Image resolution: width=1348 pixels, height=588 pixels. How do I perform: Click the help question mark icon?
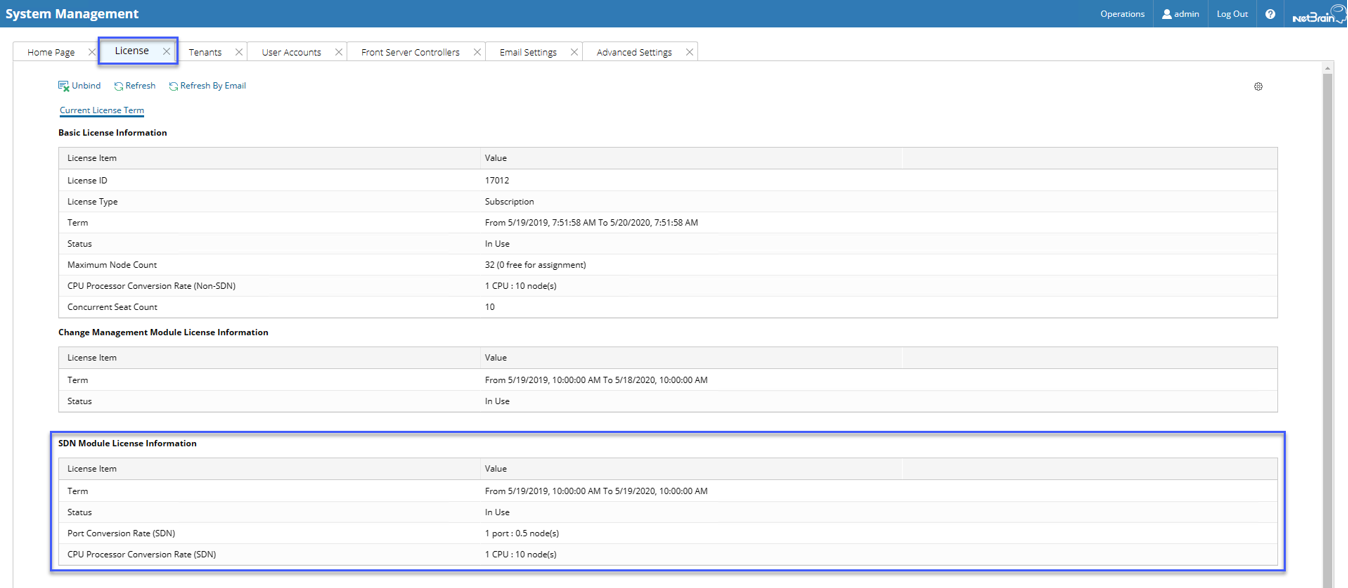pos(1270,14)
